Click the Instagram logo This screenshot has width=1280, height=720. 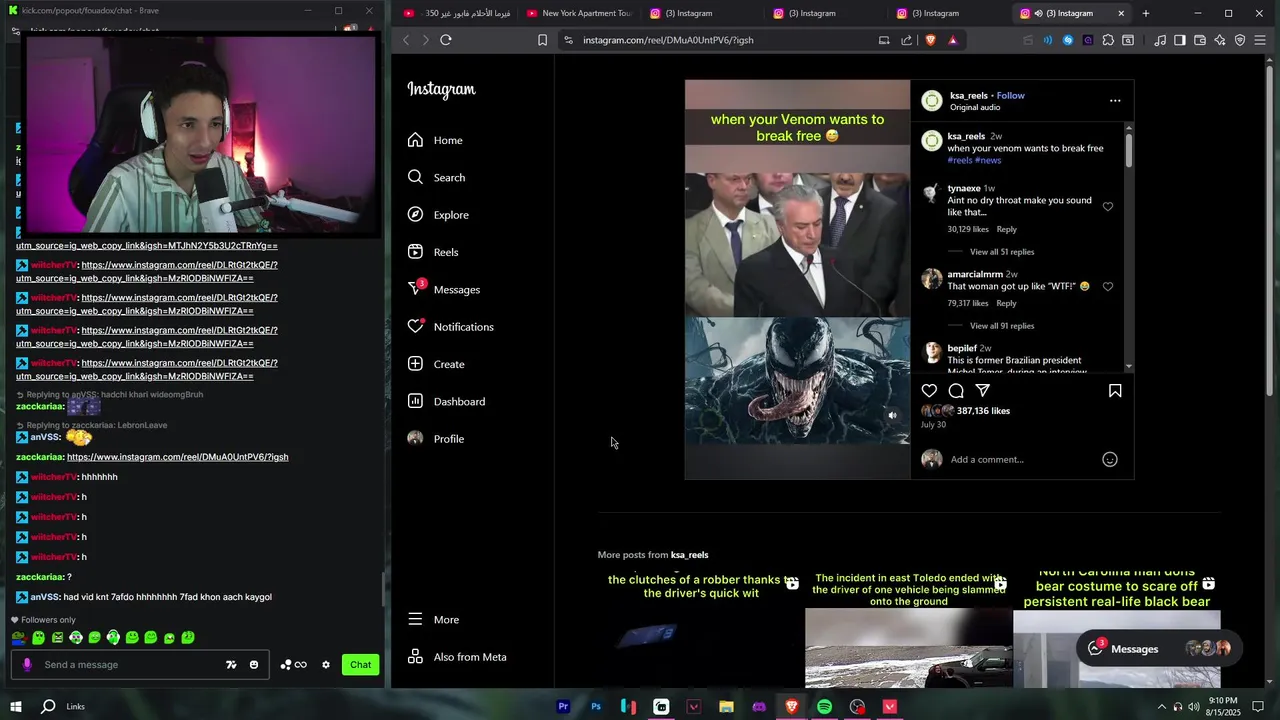tap(441, 89)
